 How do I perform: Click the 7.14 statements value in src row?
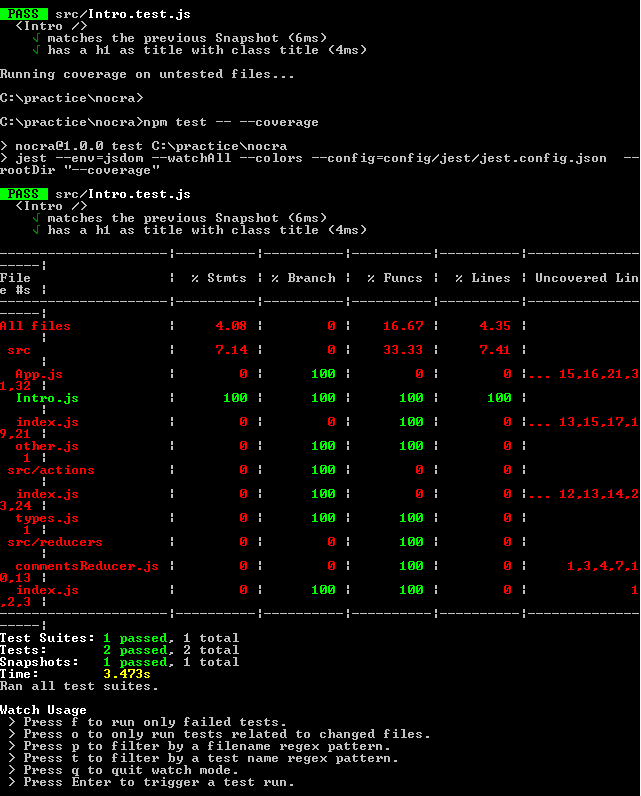pyautogui.click(x=231, y=350)
